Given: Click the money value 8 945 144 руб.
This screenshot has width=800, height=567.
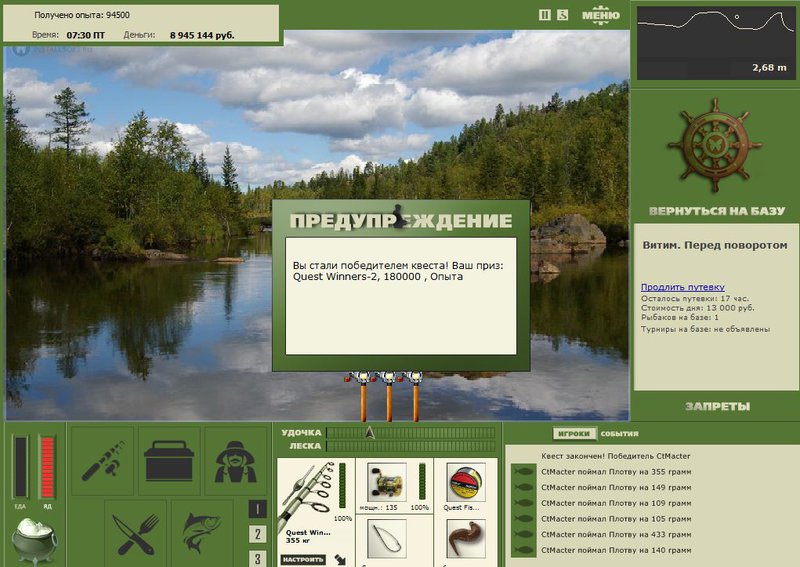Looking at the screenshot, I should pos(202,35).
